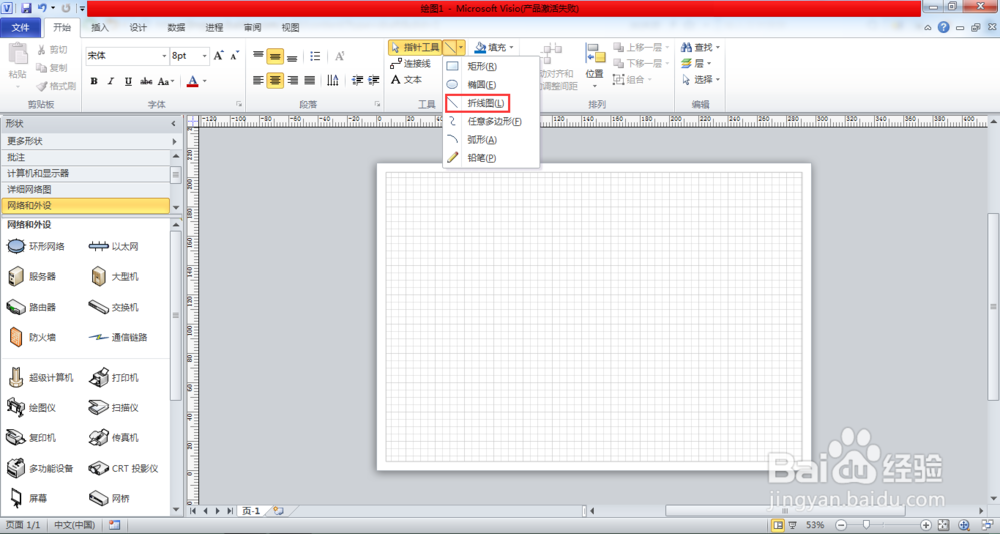Viewport: 1000px width, 534px height.
Task: Expand More Shapes submenu
Action: coord(91,141)
